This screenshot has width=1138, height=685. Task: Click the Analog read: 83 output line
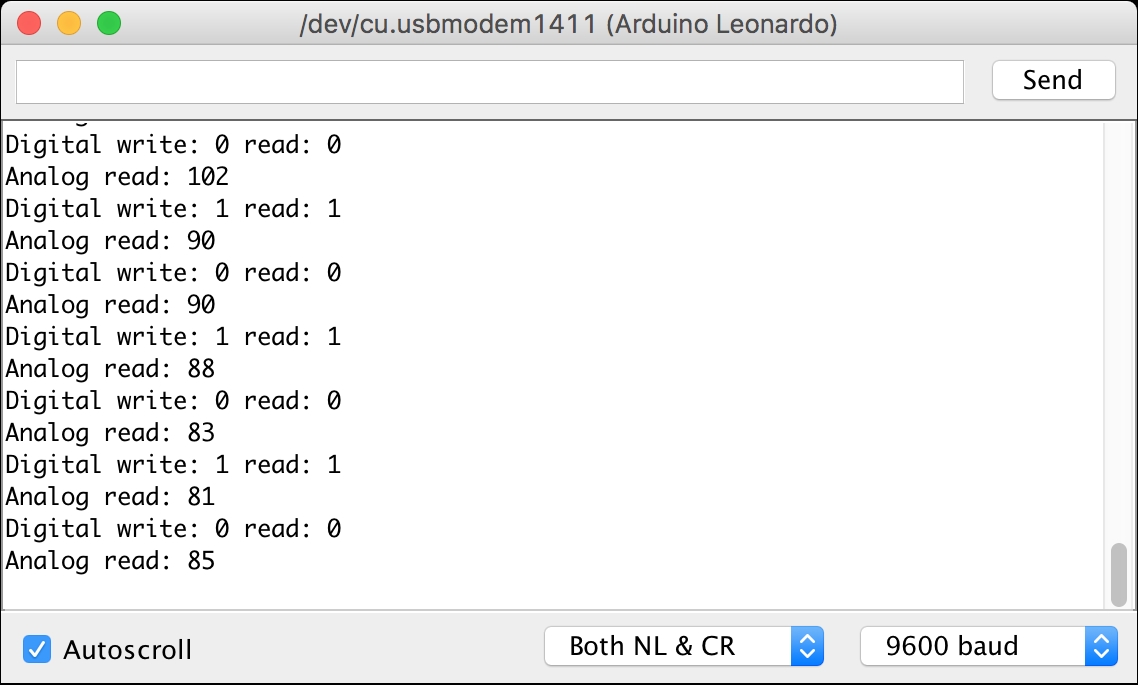coord(110,433)
